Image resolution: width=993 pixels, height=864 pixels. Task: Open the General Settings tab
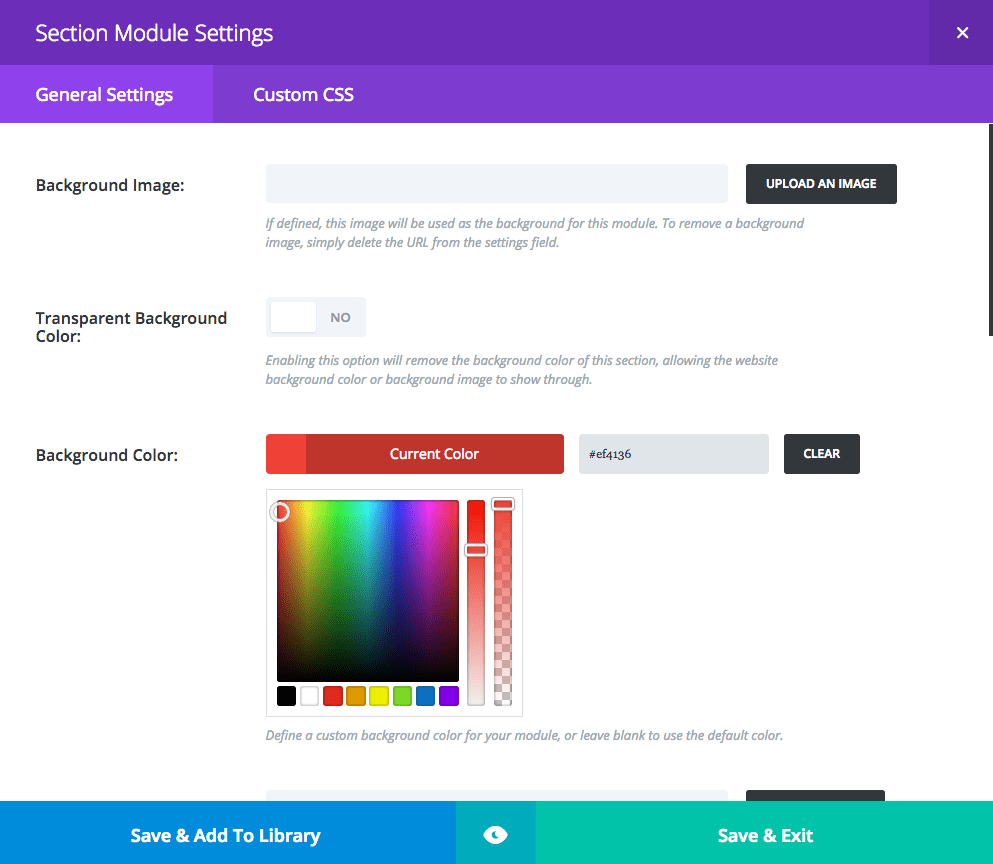click(x=105, y=95)
